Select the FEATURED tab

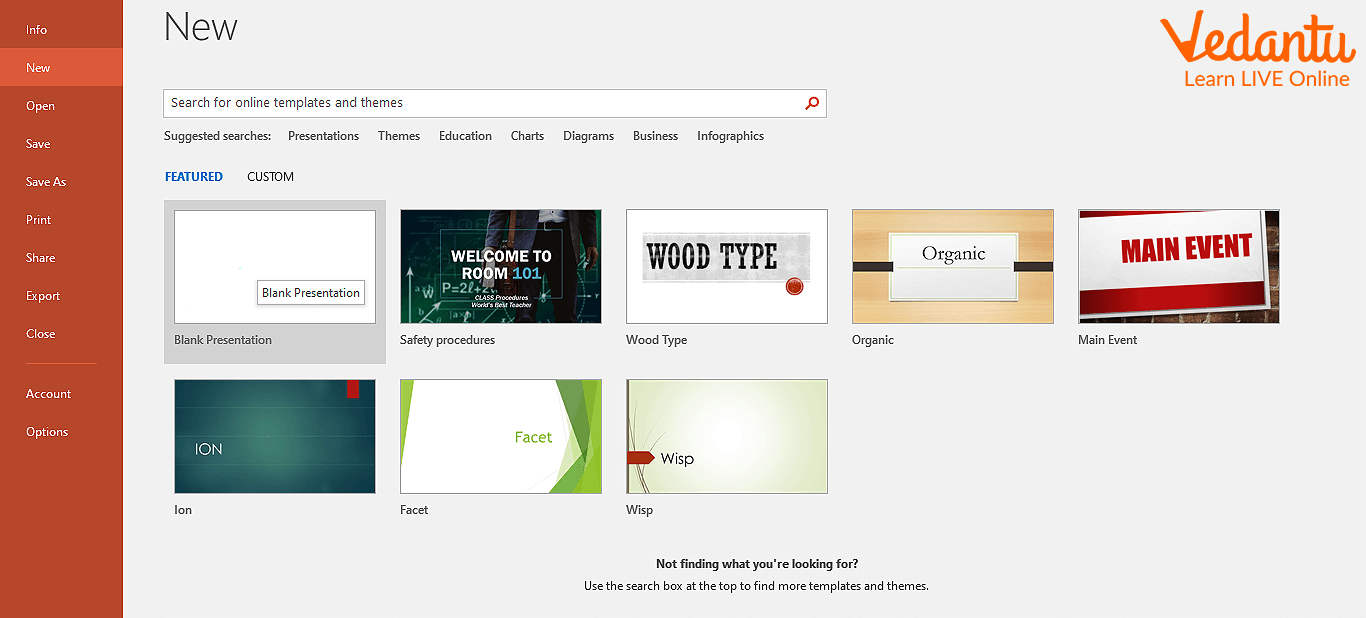coord(194,177)
